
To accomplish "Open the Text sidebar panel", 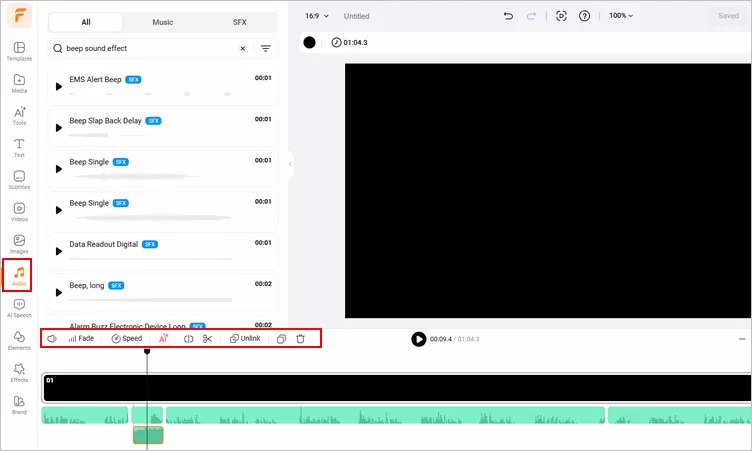I will pos(19,148).
